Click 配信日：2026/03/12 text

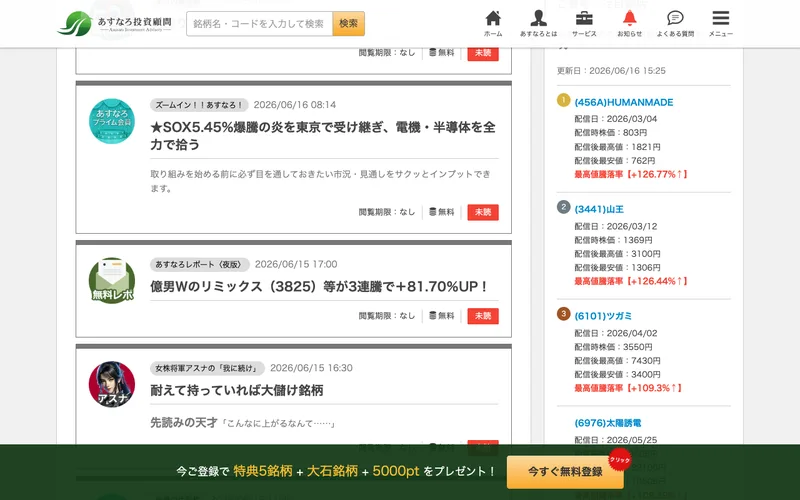[x=616, y=226]
